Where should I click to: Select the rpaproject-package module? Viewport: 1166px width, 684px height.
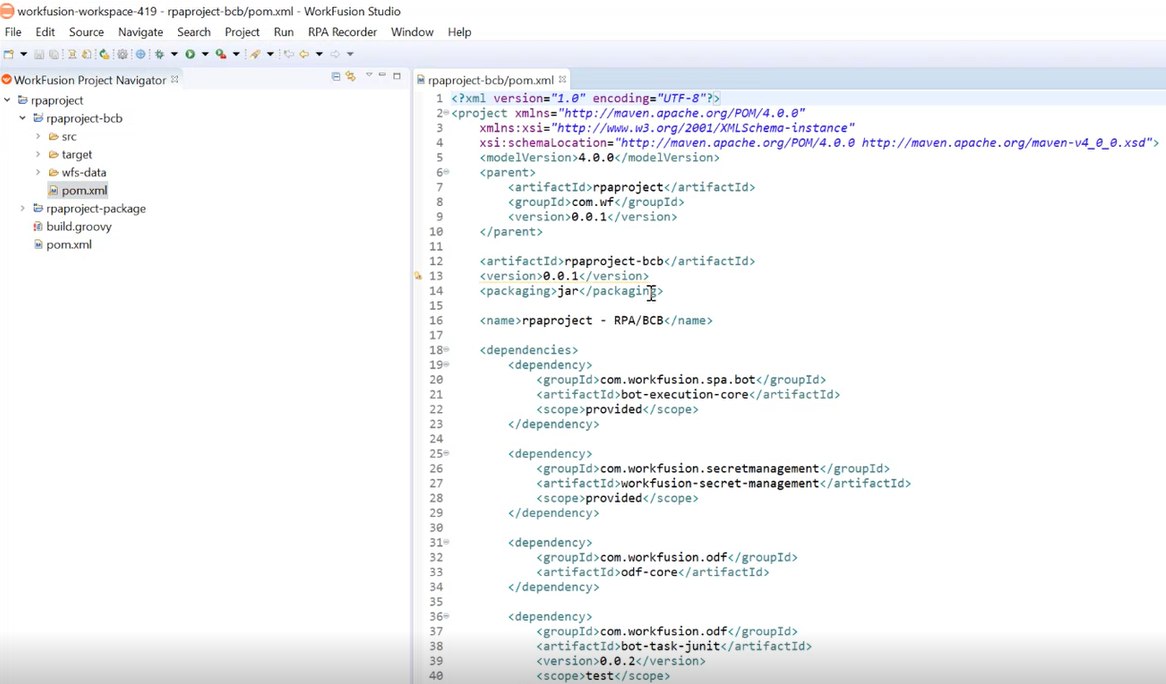[x=96, y=209]
